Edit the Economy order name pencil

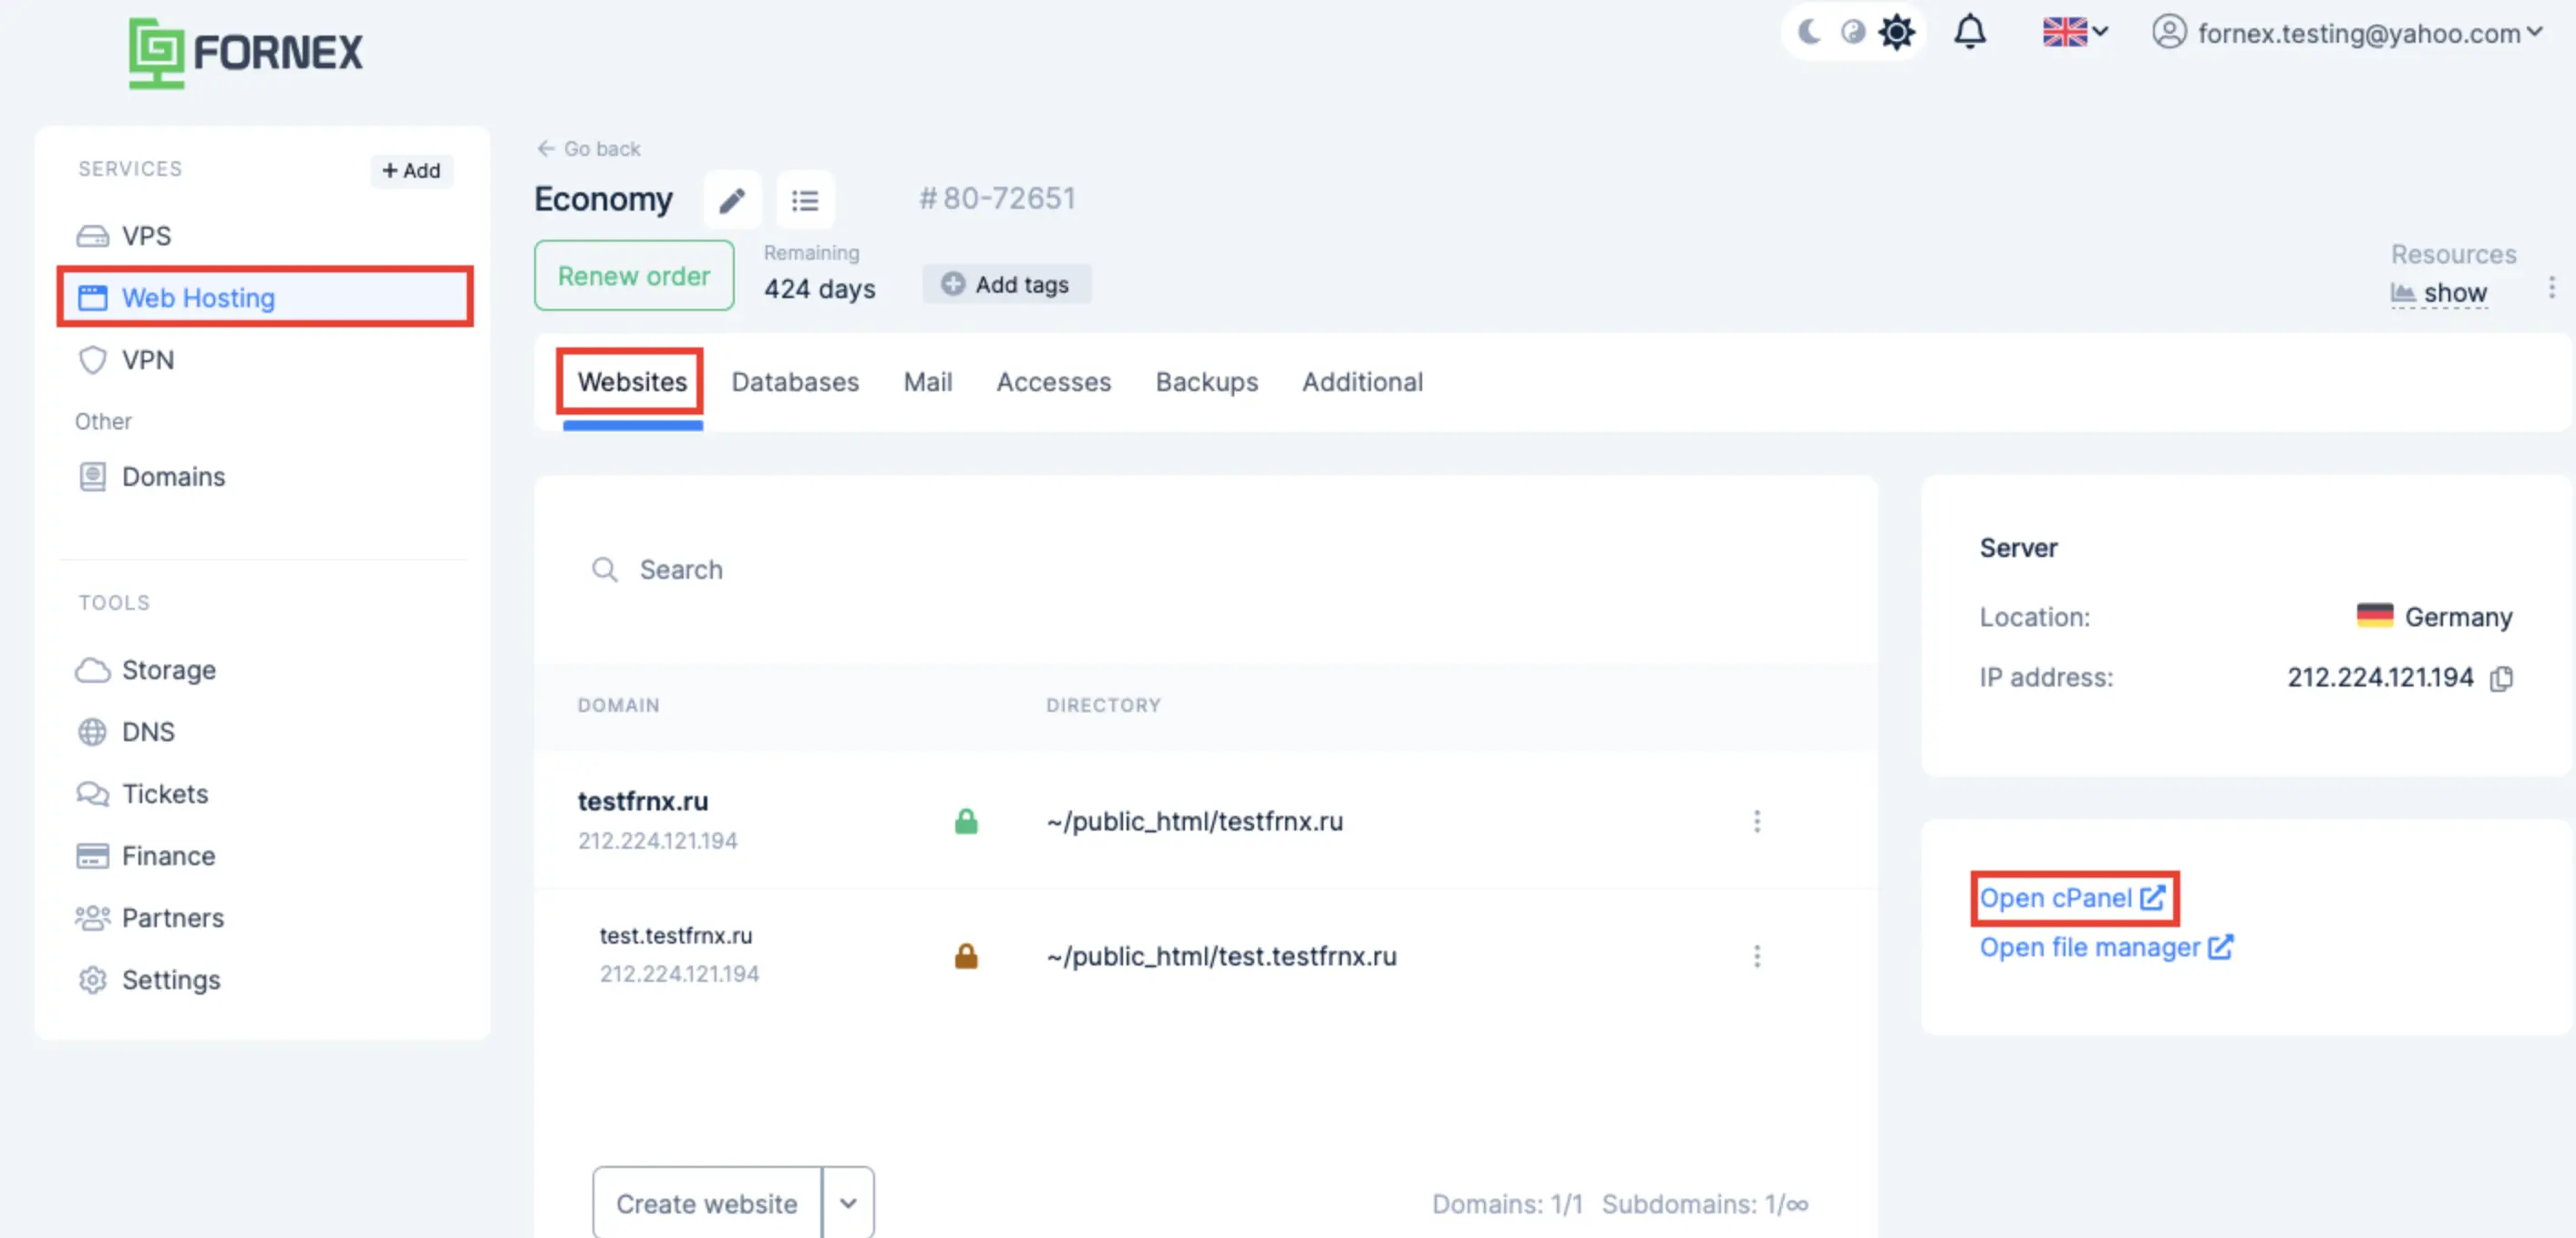[732, 200]
